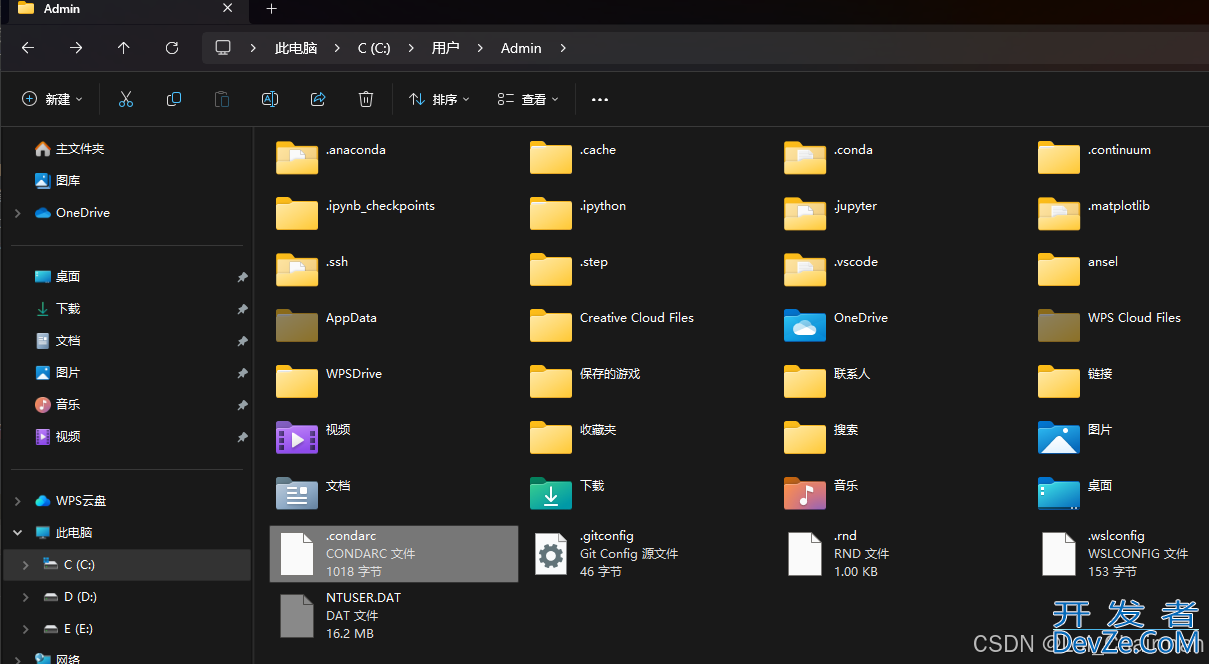Click 用户 breadcrumb in address bar

click(x=445, y=48)
